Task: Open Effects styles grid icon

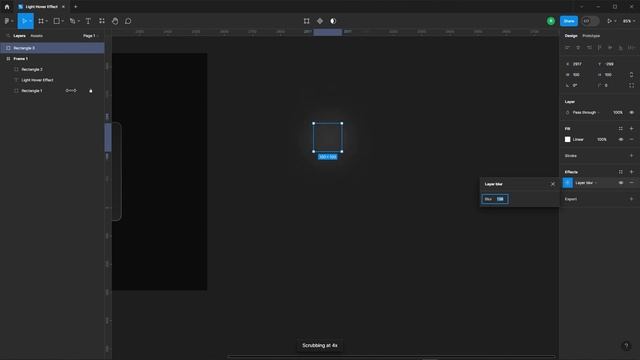Action: 620,172
